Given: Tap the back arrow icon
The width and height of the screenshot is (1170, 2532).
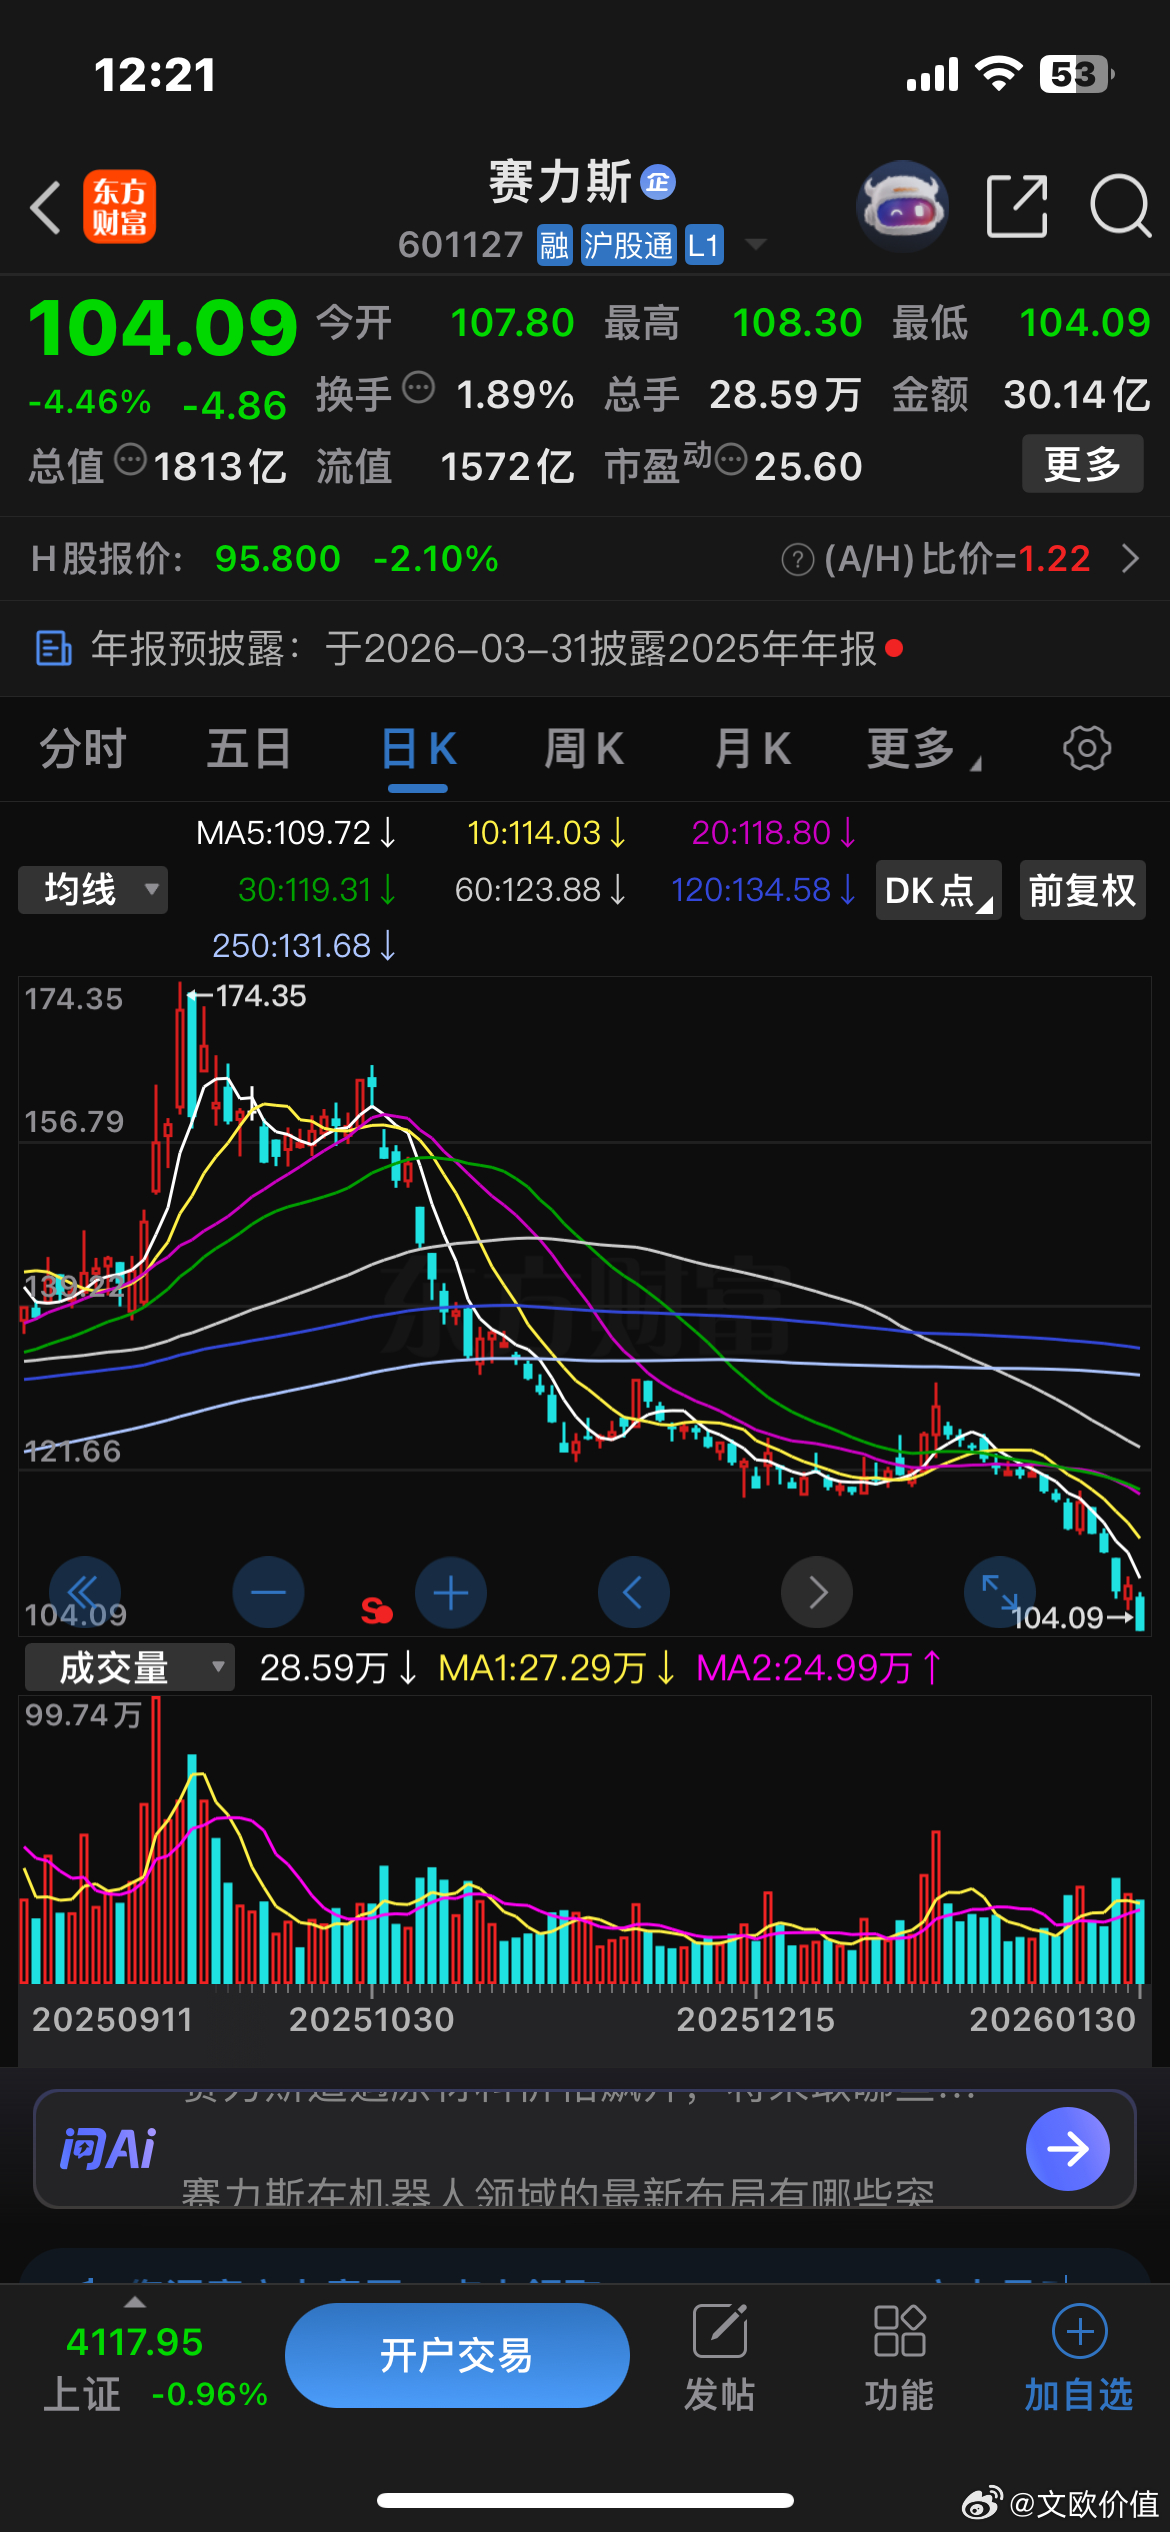Looking at the screenshot, I should [x=46, y=208].
